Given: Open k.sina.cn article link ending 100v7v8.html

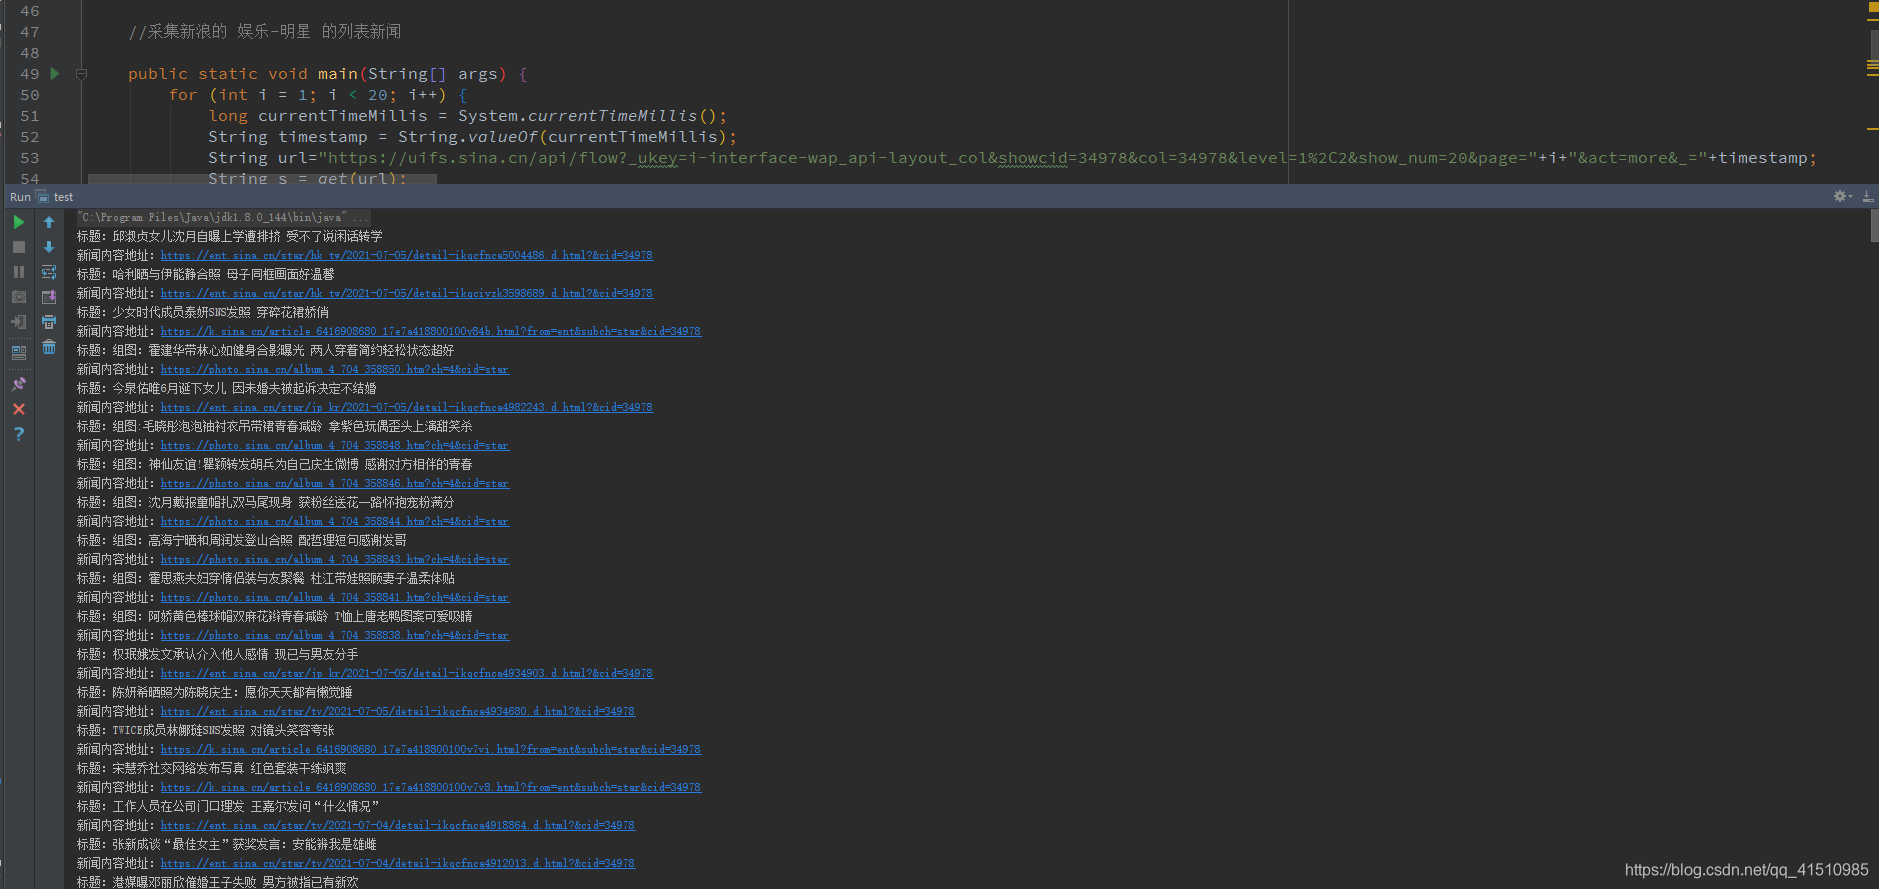Looking at the screenshot, I should coord(430,787).
